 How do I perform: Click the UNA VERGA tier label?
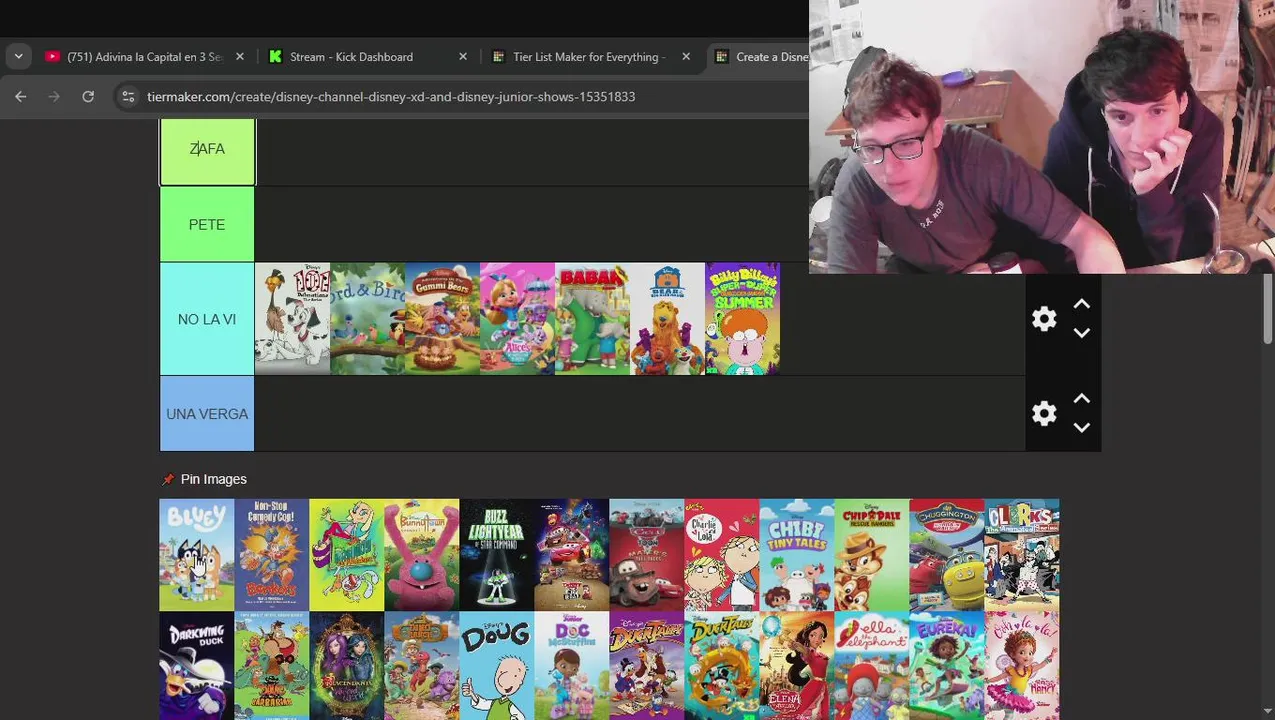coord(207,413)
